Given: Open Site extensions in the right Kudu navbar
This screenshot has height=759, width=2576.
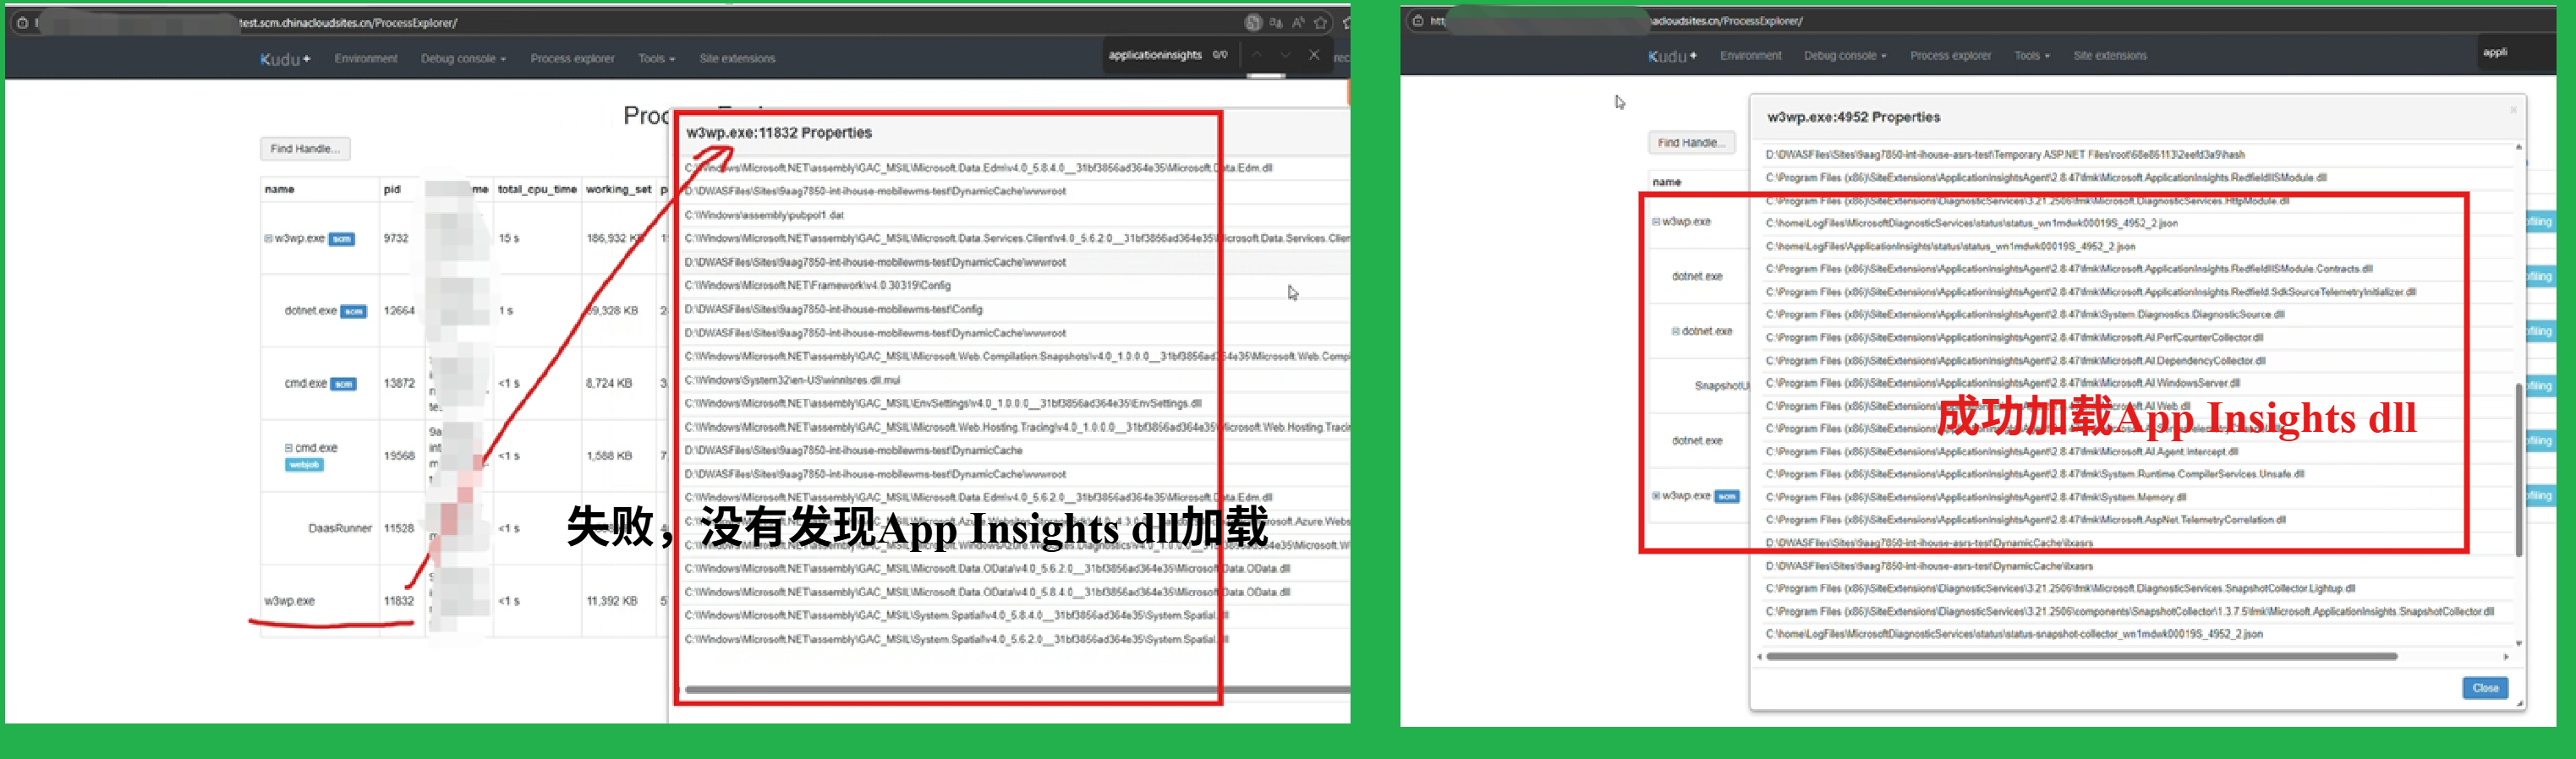Looking at the screenshot, I should [2110, 56].
